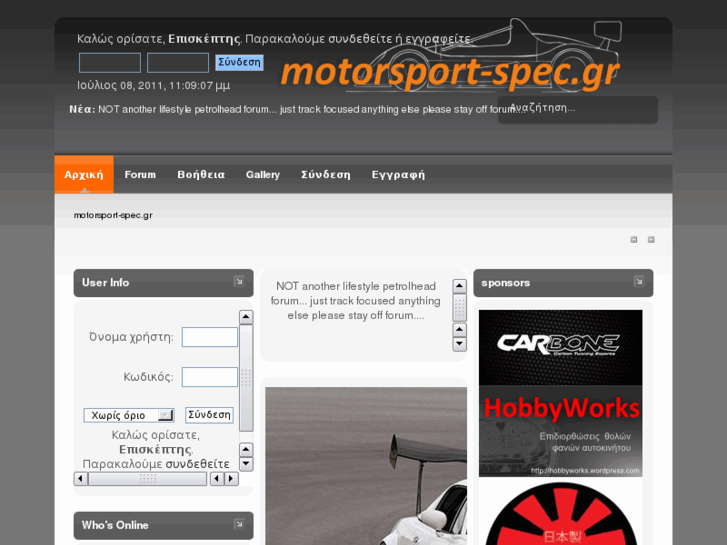Click the Ιούλιος 08, 2011 date text
The width and height of the screenshot is (727, 545).
pyautogui.click(x=153, y=85)
